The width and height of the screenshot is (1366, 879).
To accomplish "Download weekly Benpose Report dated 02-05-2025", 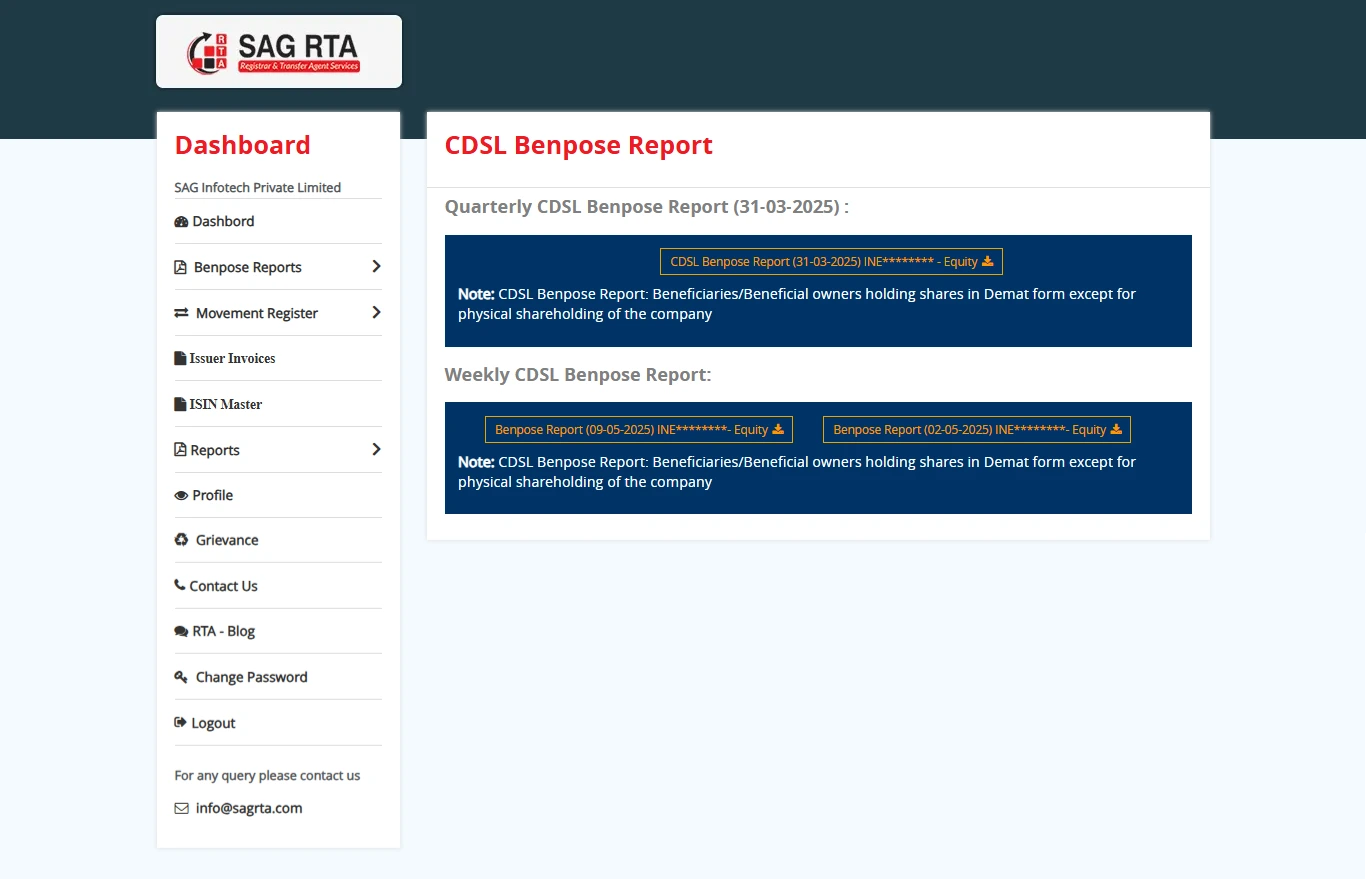I will click(976, 430).
